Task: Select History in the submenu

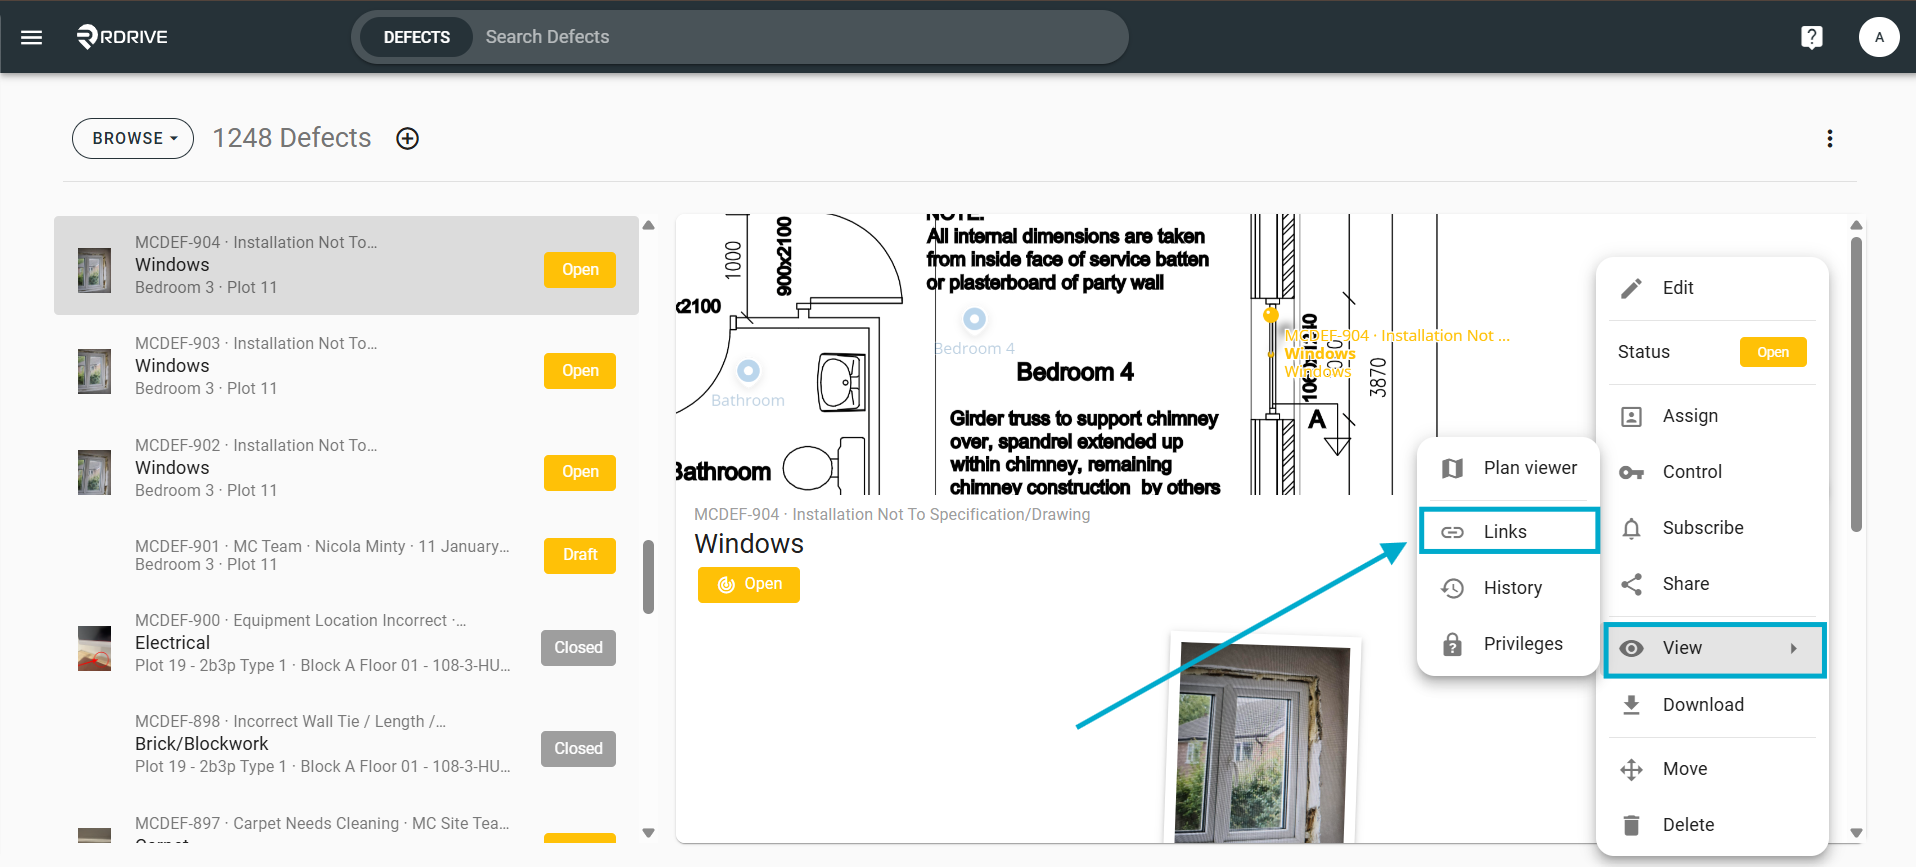Action: pyautogui.click(x=1508, y=588)
